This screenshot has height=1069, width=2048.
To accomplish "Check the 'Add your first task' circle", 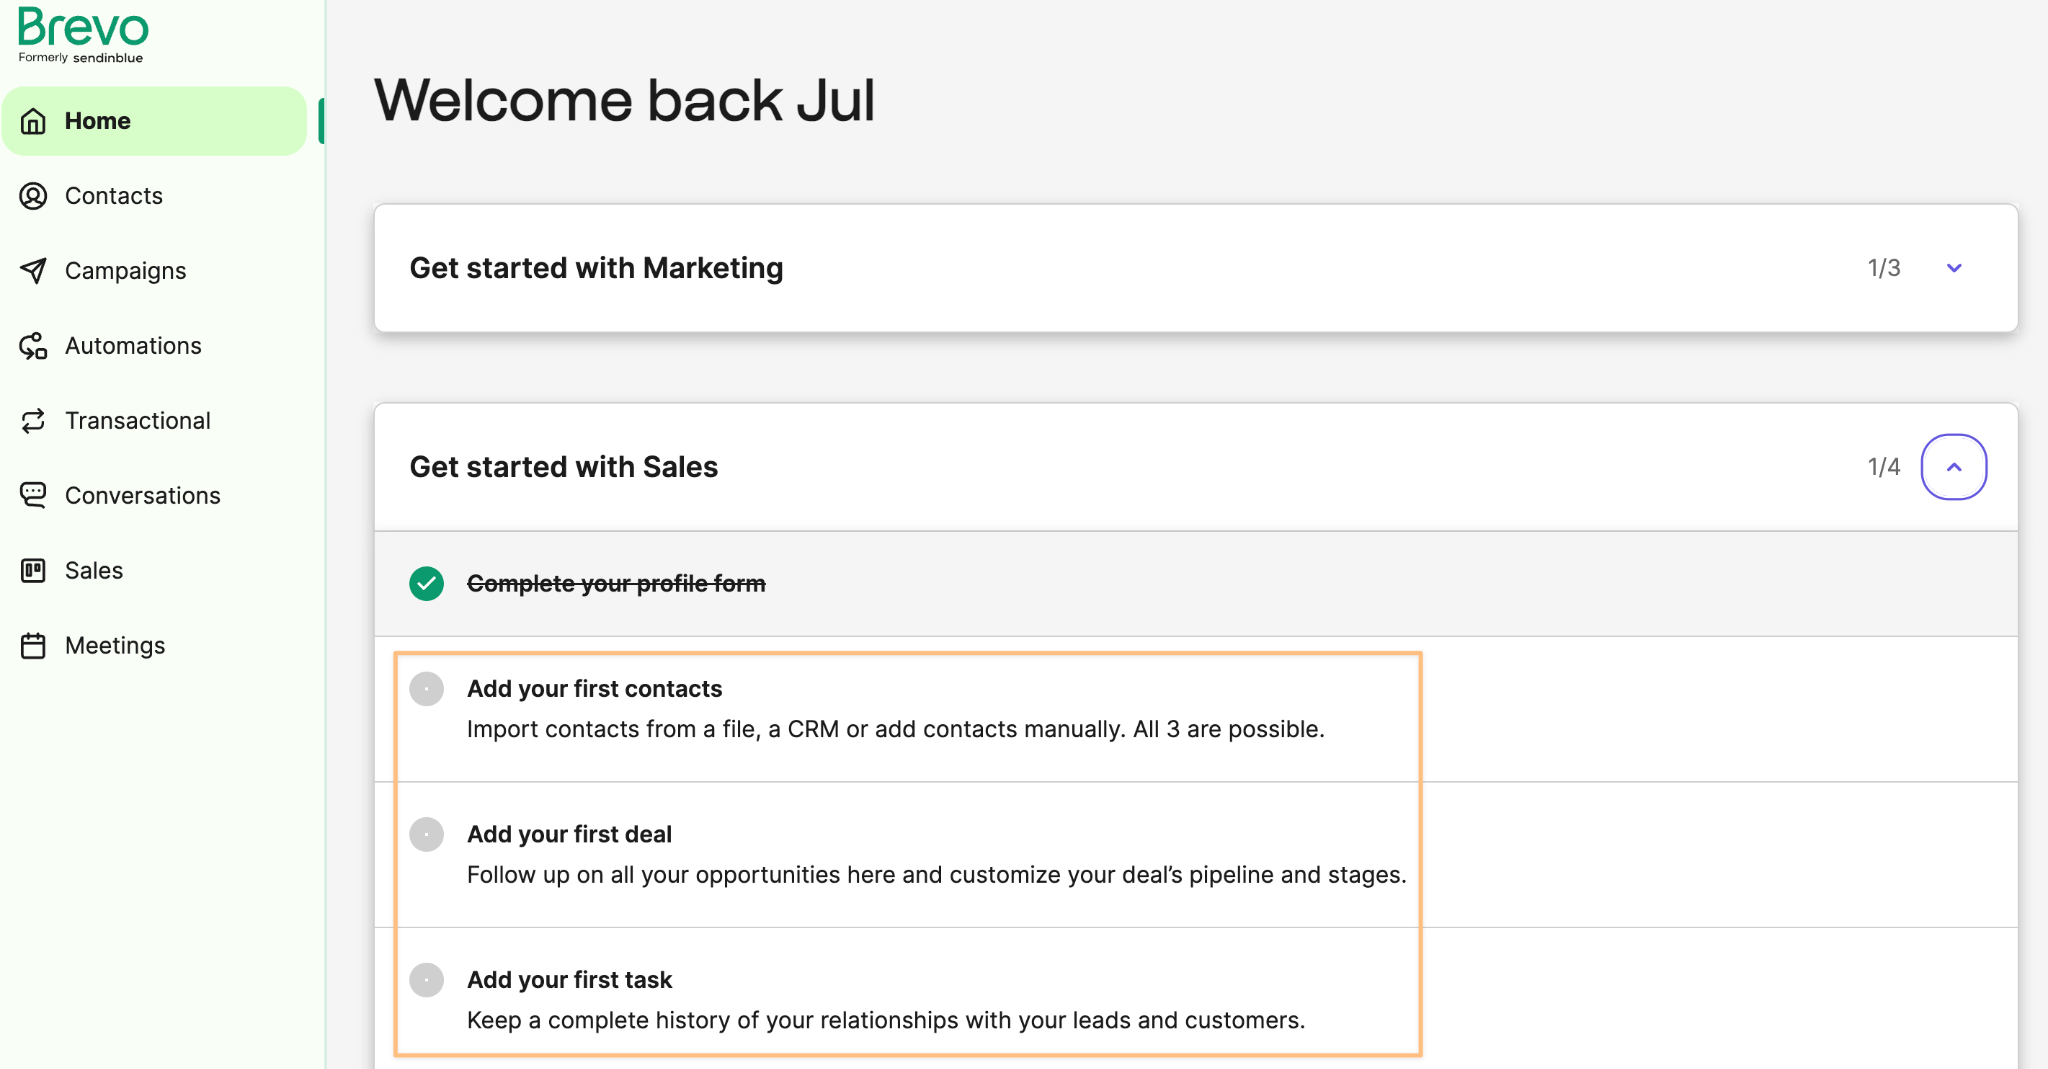I will coord(427,980).
